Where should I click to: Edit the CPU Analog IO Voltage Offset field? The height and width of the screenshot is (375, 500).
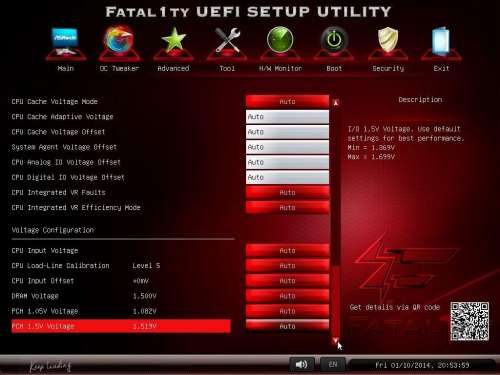point(287,162)
